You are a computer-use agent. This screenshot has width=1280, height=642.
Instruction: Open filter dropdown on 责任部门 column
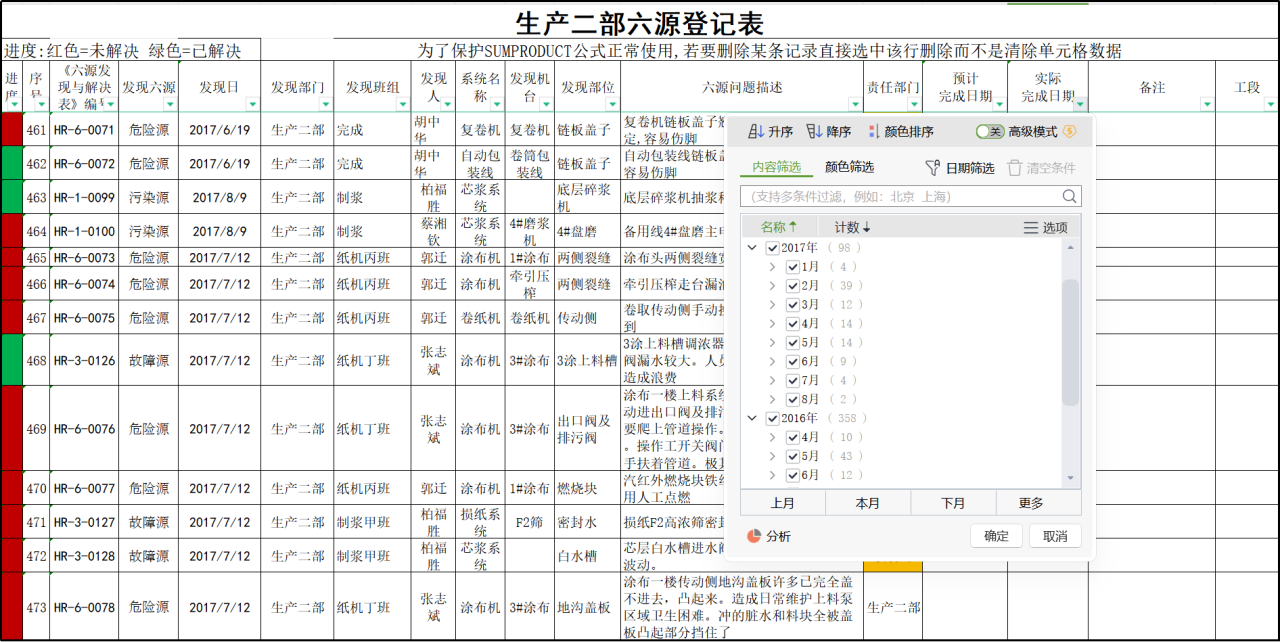tap(914, 103)
